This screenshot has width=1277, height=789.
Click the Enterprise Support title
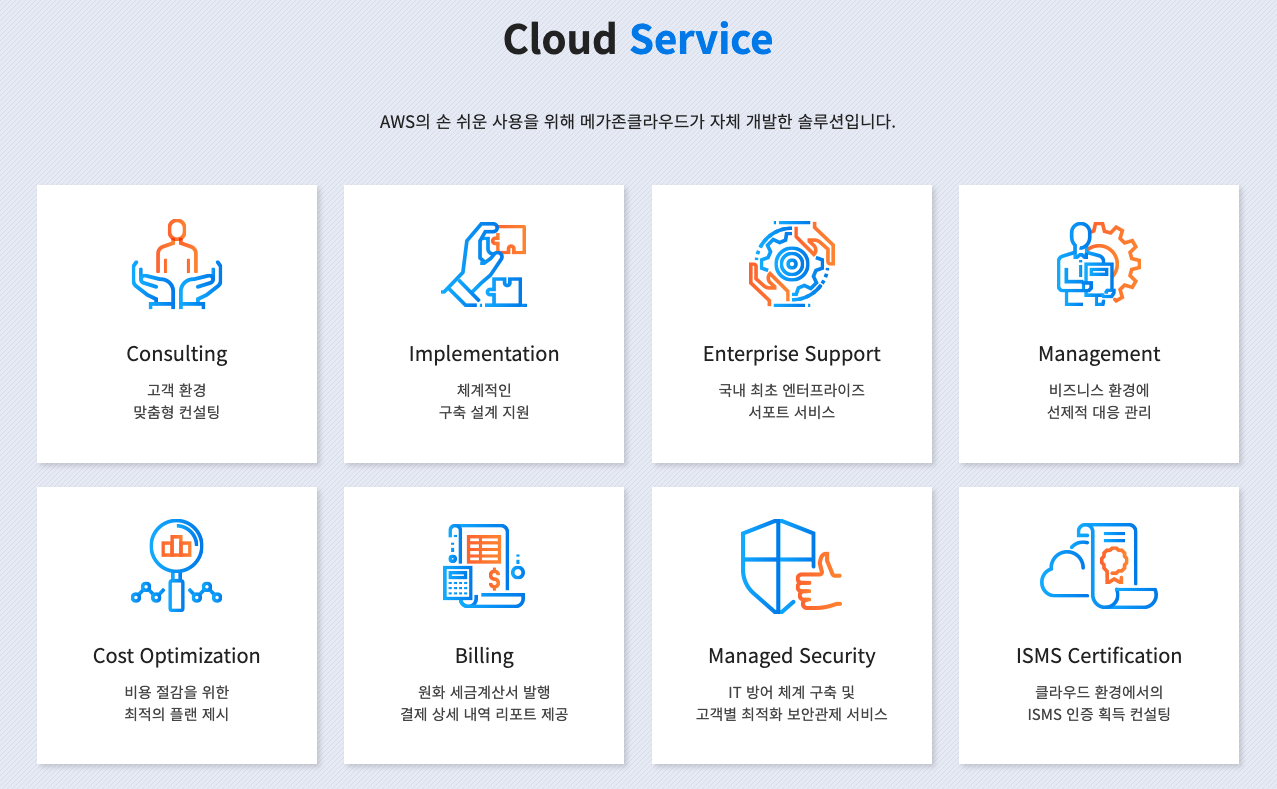tap(791, 353)
